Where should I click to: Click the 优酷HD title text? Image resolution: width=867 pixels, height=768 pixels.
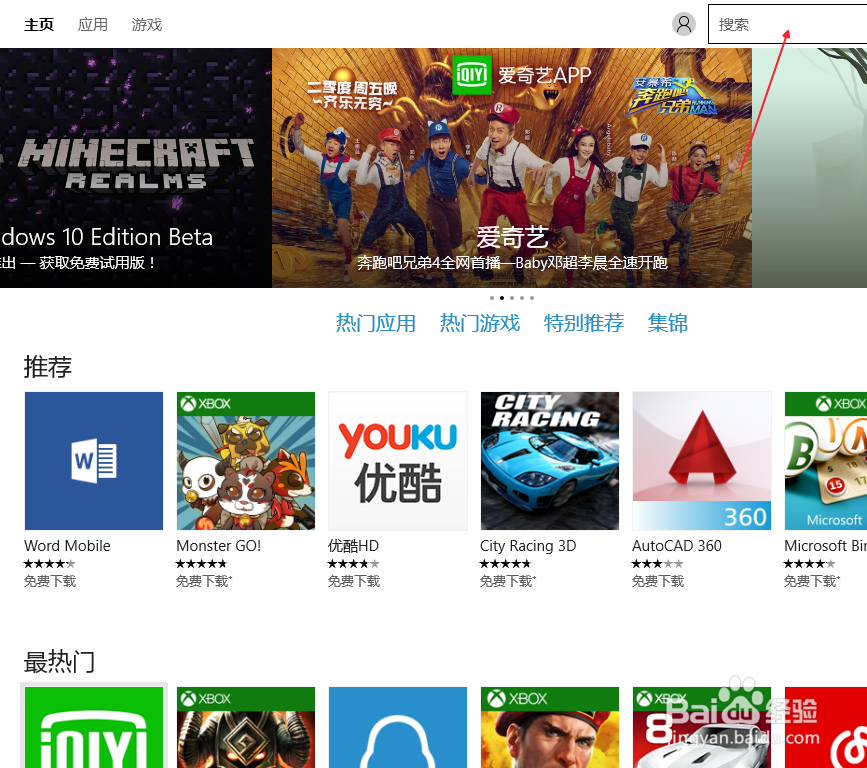(x=353, y=546)
